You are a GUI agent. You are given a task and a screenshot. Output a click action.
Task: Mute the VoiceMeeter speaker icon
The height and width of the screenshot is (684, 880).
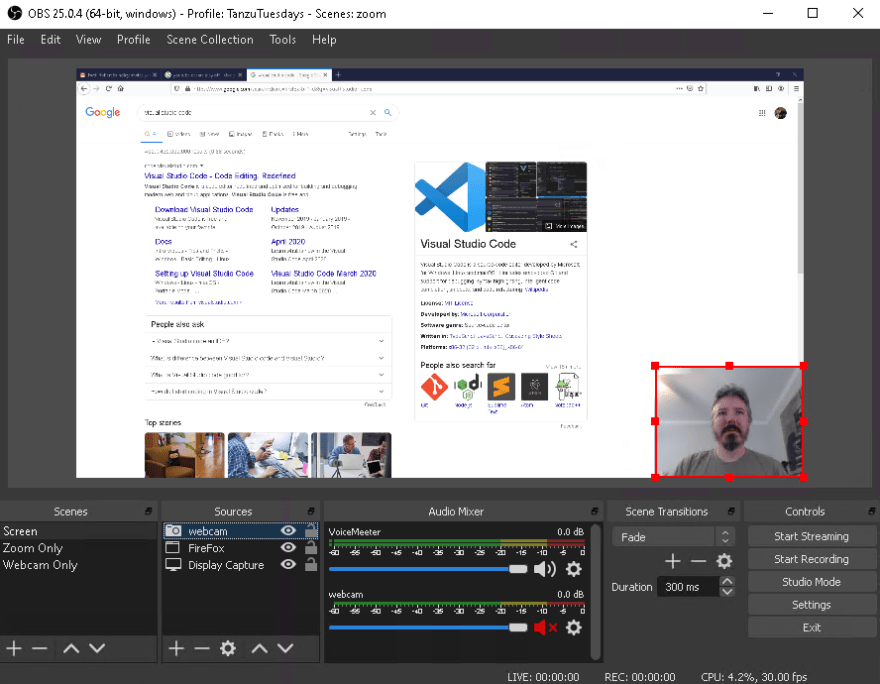(x=544, y=569)
